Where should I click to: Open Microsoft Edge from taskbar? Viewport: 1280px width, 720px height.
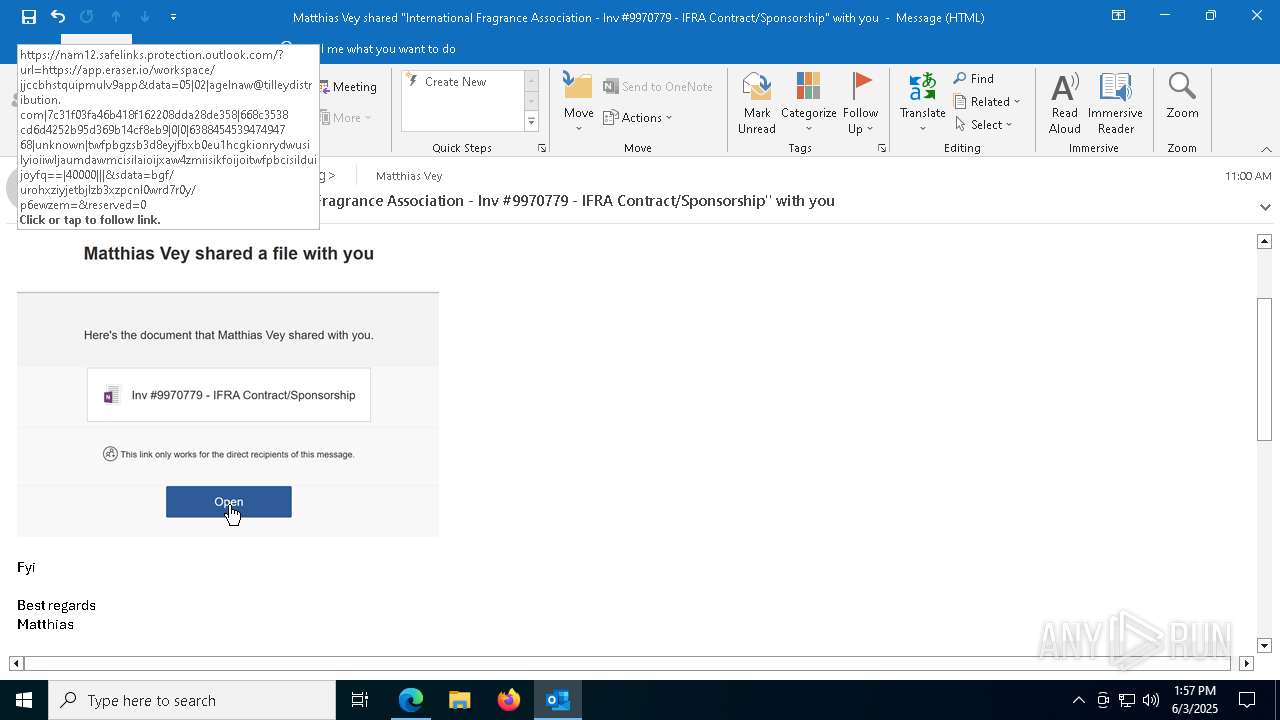[411, 700]
